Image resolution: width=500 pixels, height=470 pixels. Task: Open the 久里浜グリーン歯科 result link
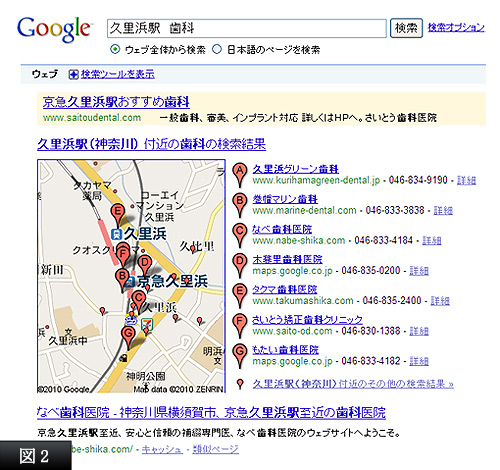click(x=296, y=169)
